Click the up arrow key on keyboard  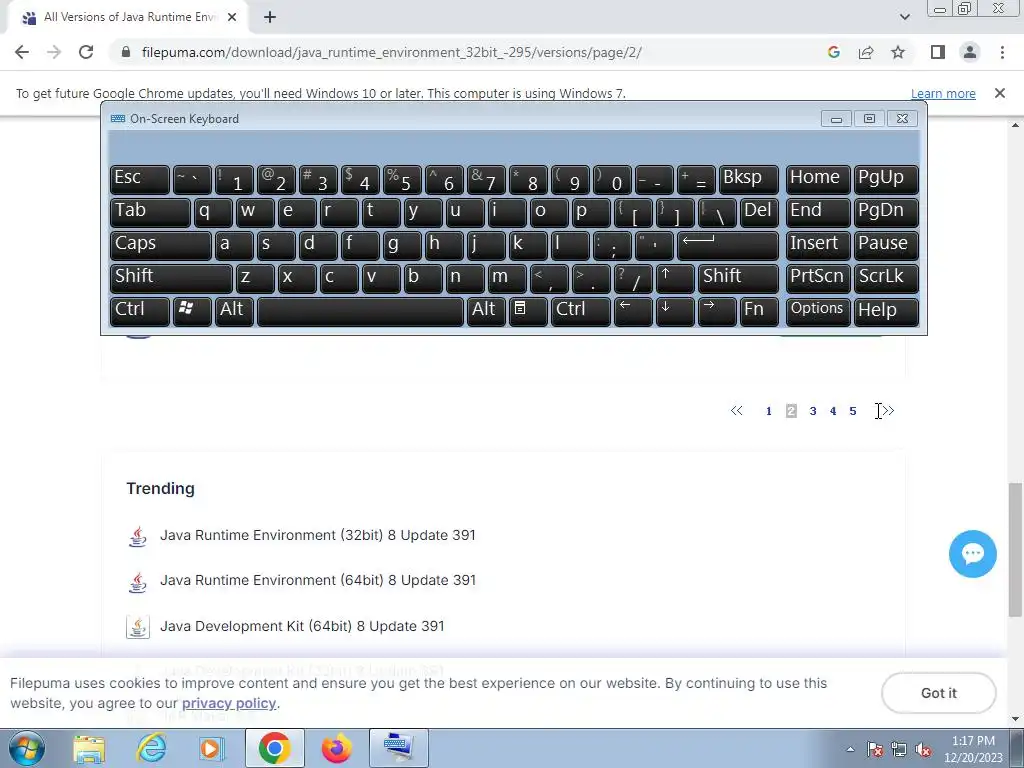[x=675, y=278]
